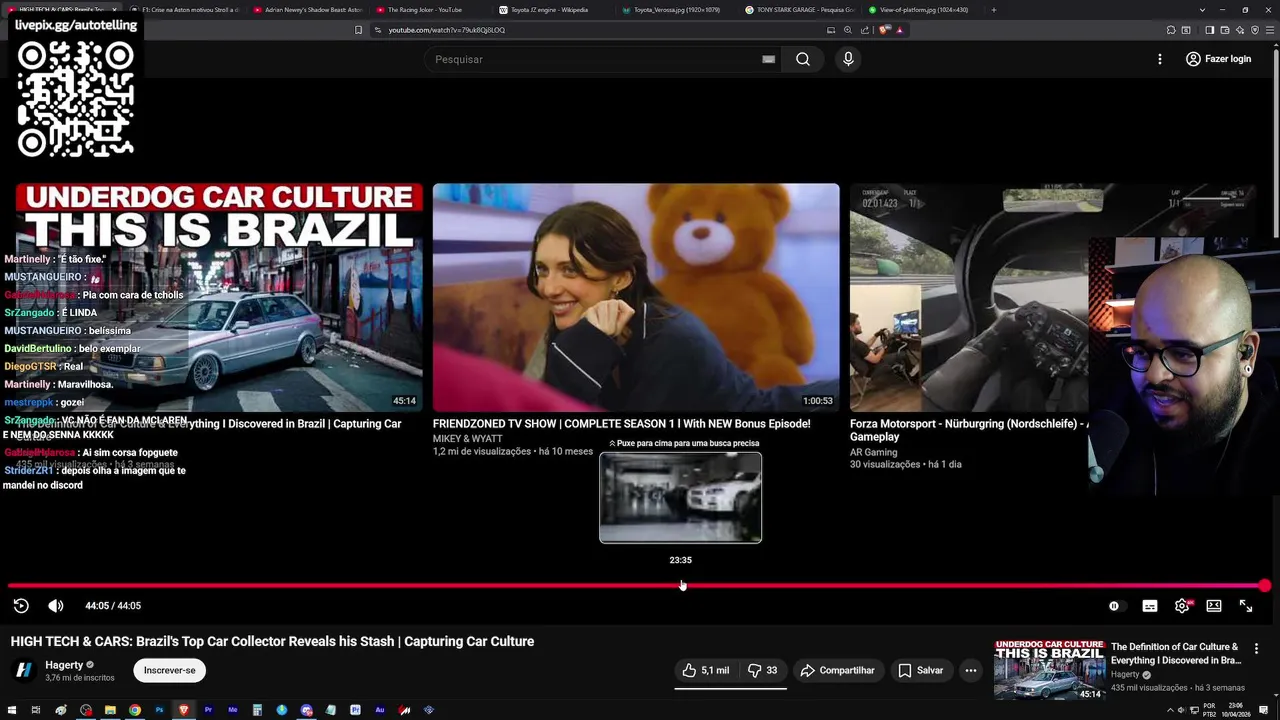Image resolution: width=1280 pixels, height=720 pixels.
Task: Open the video settings gear
Action: (1182, 606)
